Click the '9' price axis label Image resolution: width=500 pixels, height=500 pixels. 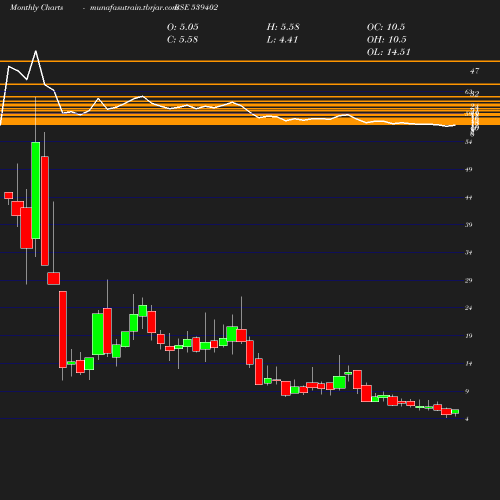[x=467, y=391]
